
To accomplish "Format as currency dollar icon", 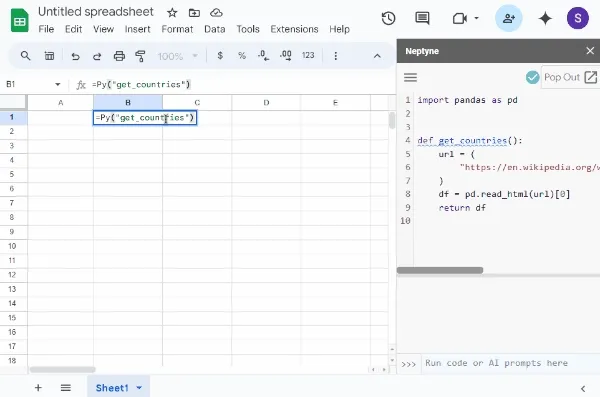I will click(220, 56).
